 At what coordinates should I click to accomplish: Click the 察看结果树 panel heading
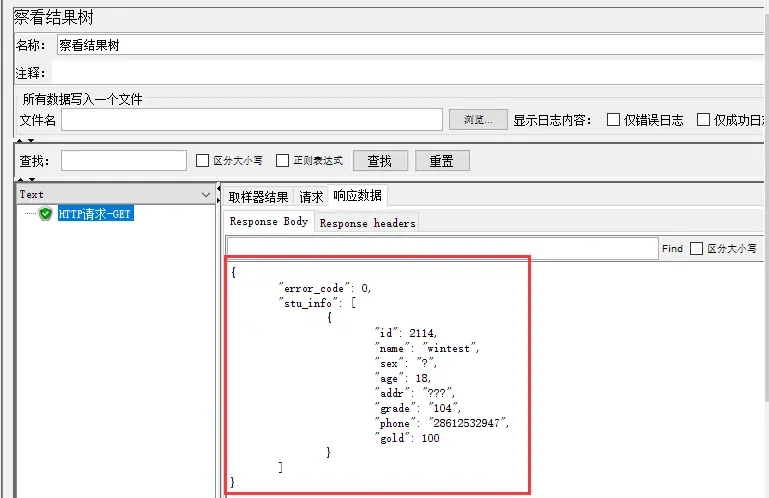coord(53,18)
